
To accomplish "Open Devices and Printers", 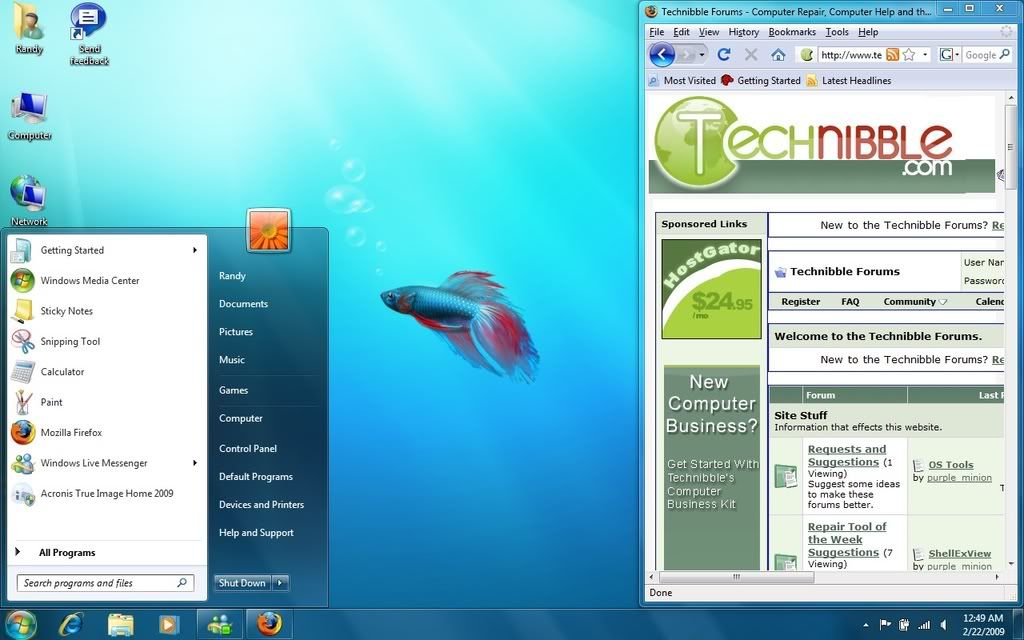I will [x=261, y=505].
